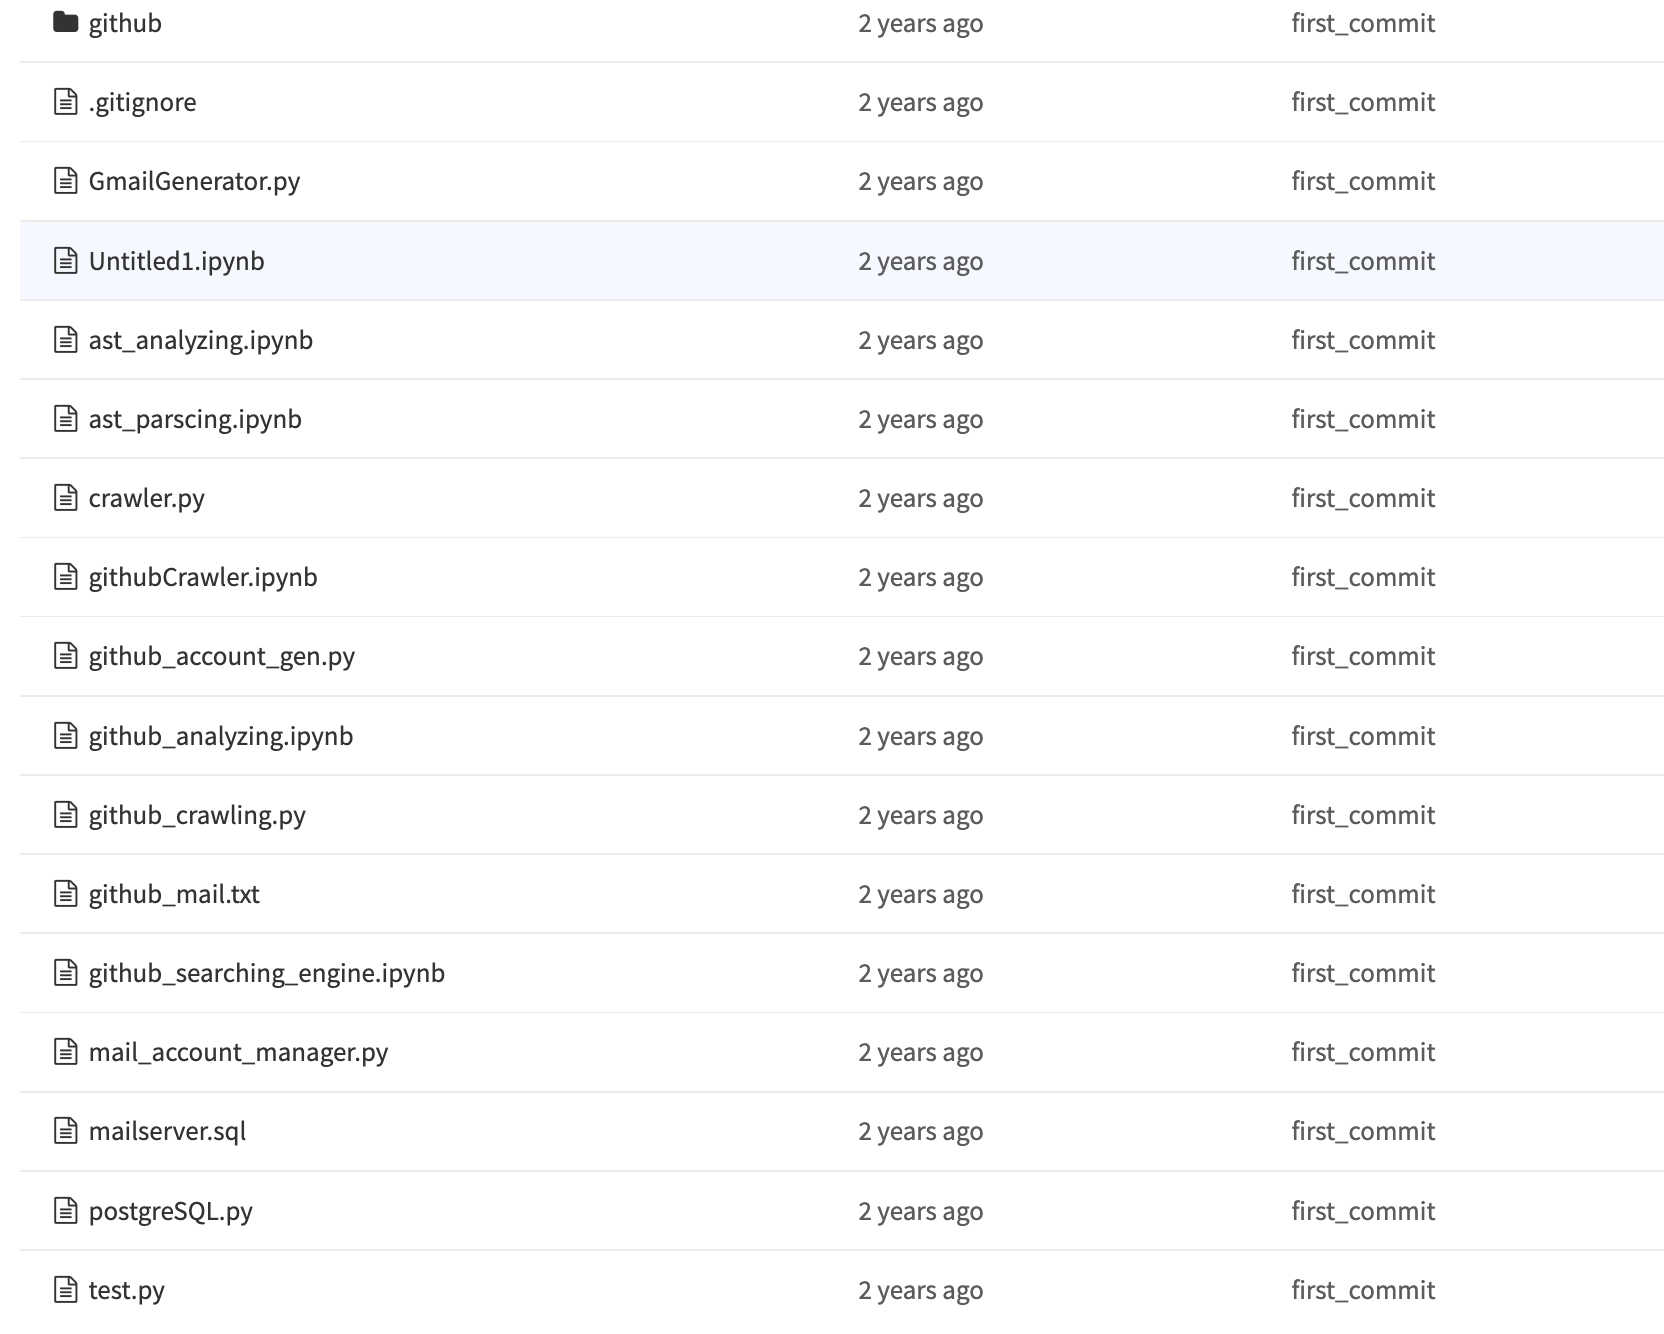Click the file icon beside mailserver.sql
Screen dimensions: 1664x1334
point(65,1131)
